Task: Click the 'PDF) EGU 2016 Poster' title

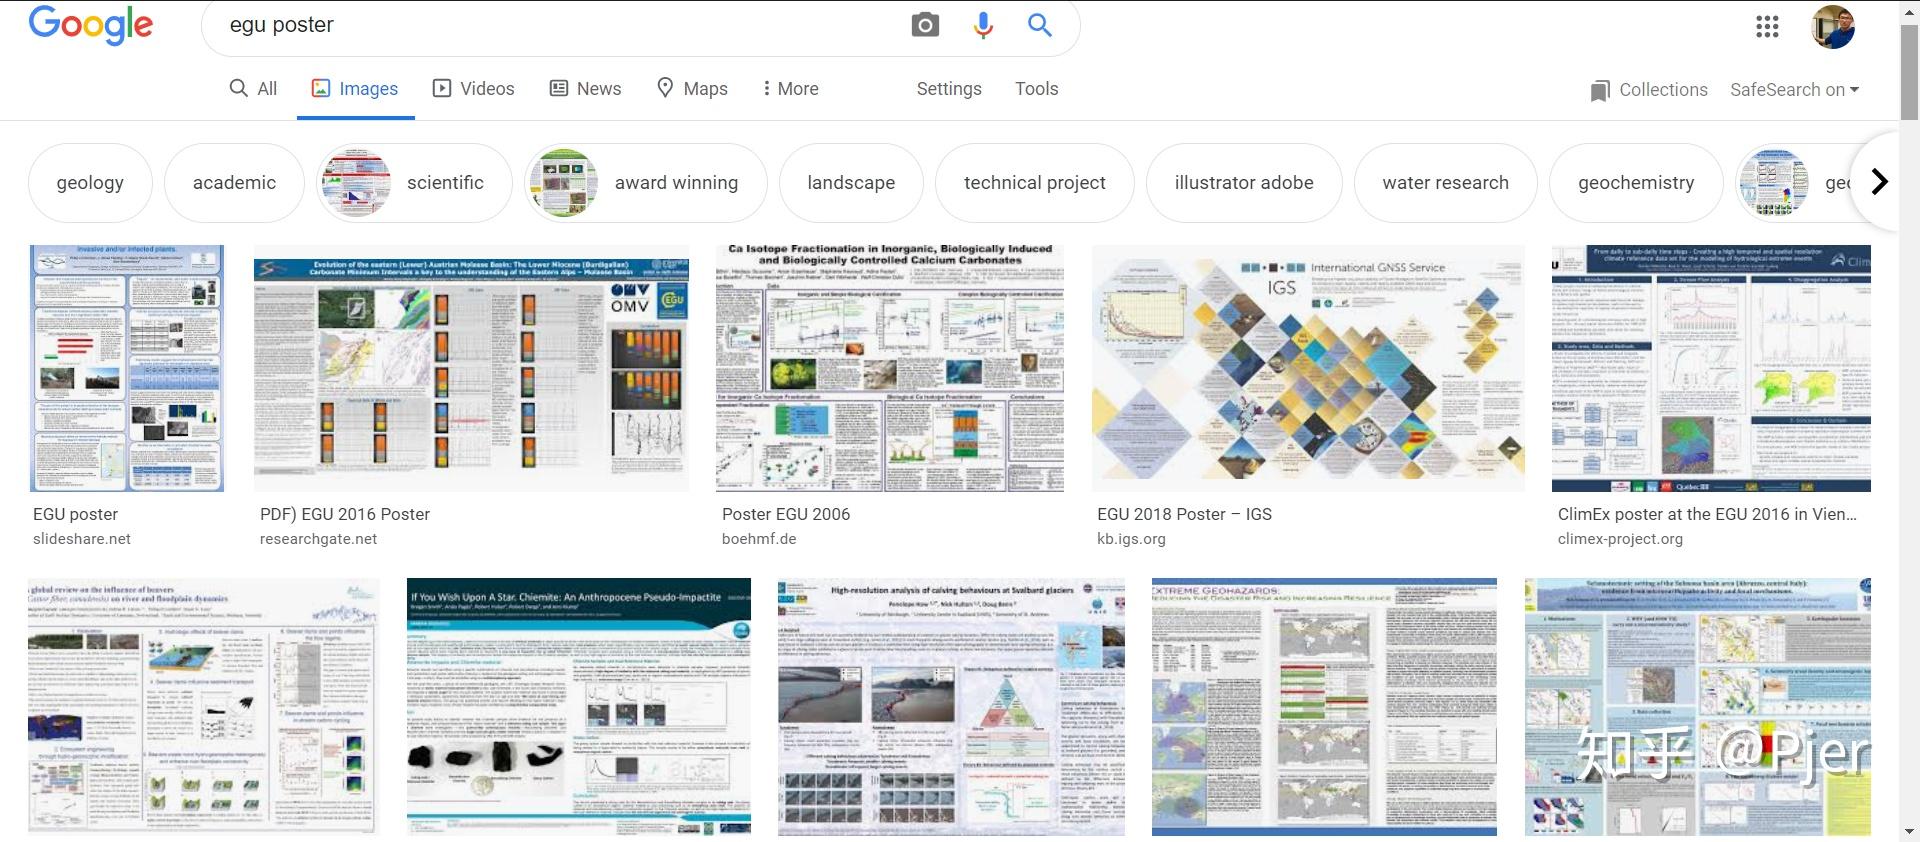Action: (x=345, y=514)
